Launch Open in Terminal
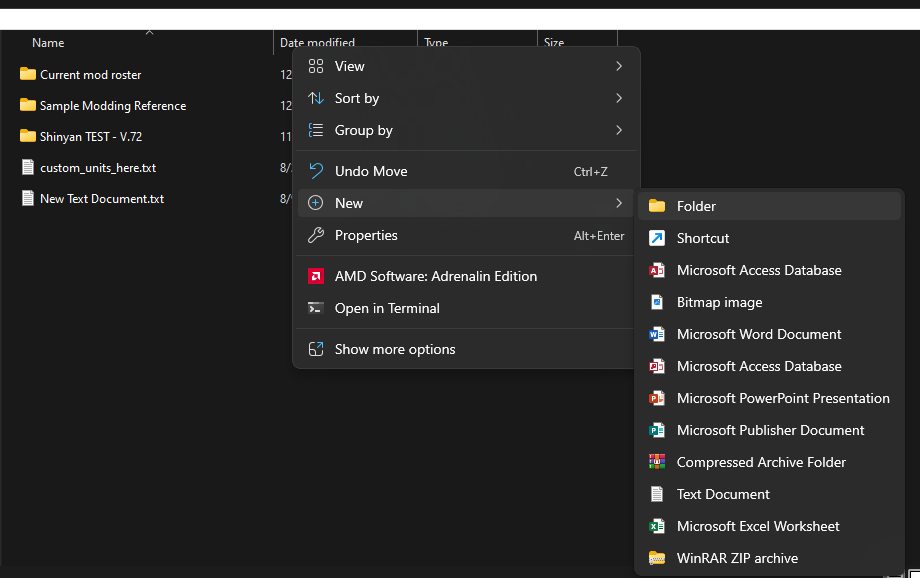 click(386, 308)
